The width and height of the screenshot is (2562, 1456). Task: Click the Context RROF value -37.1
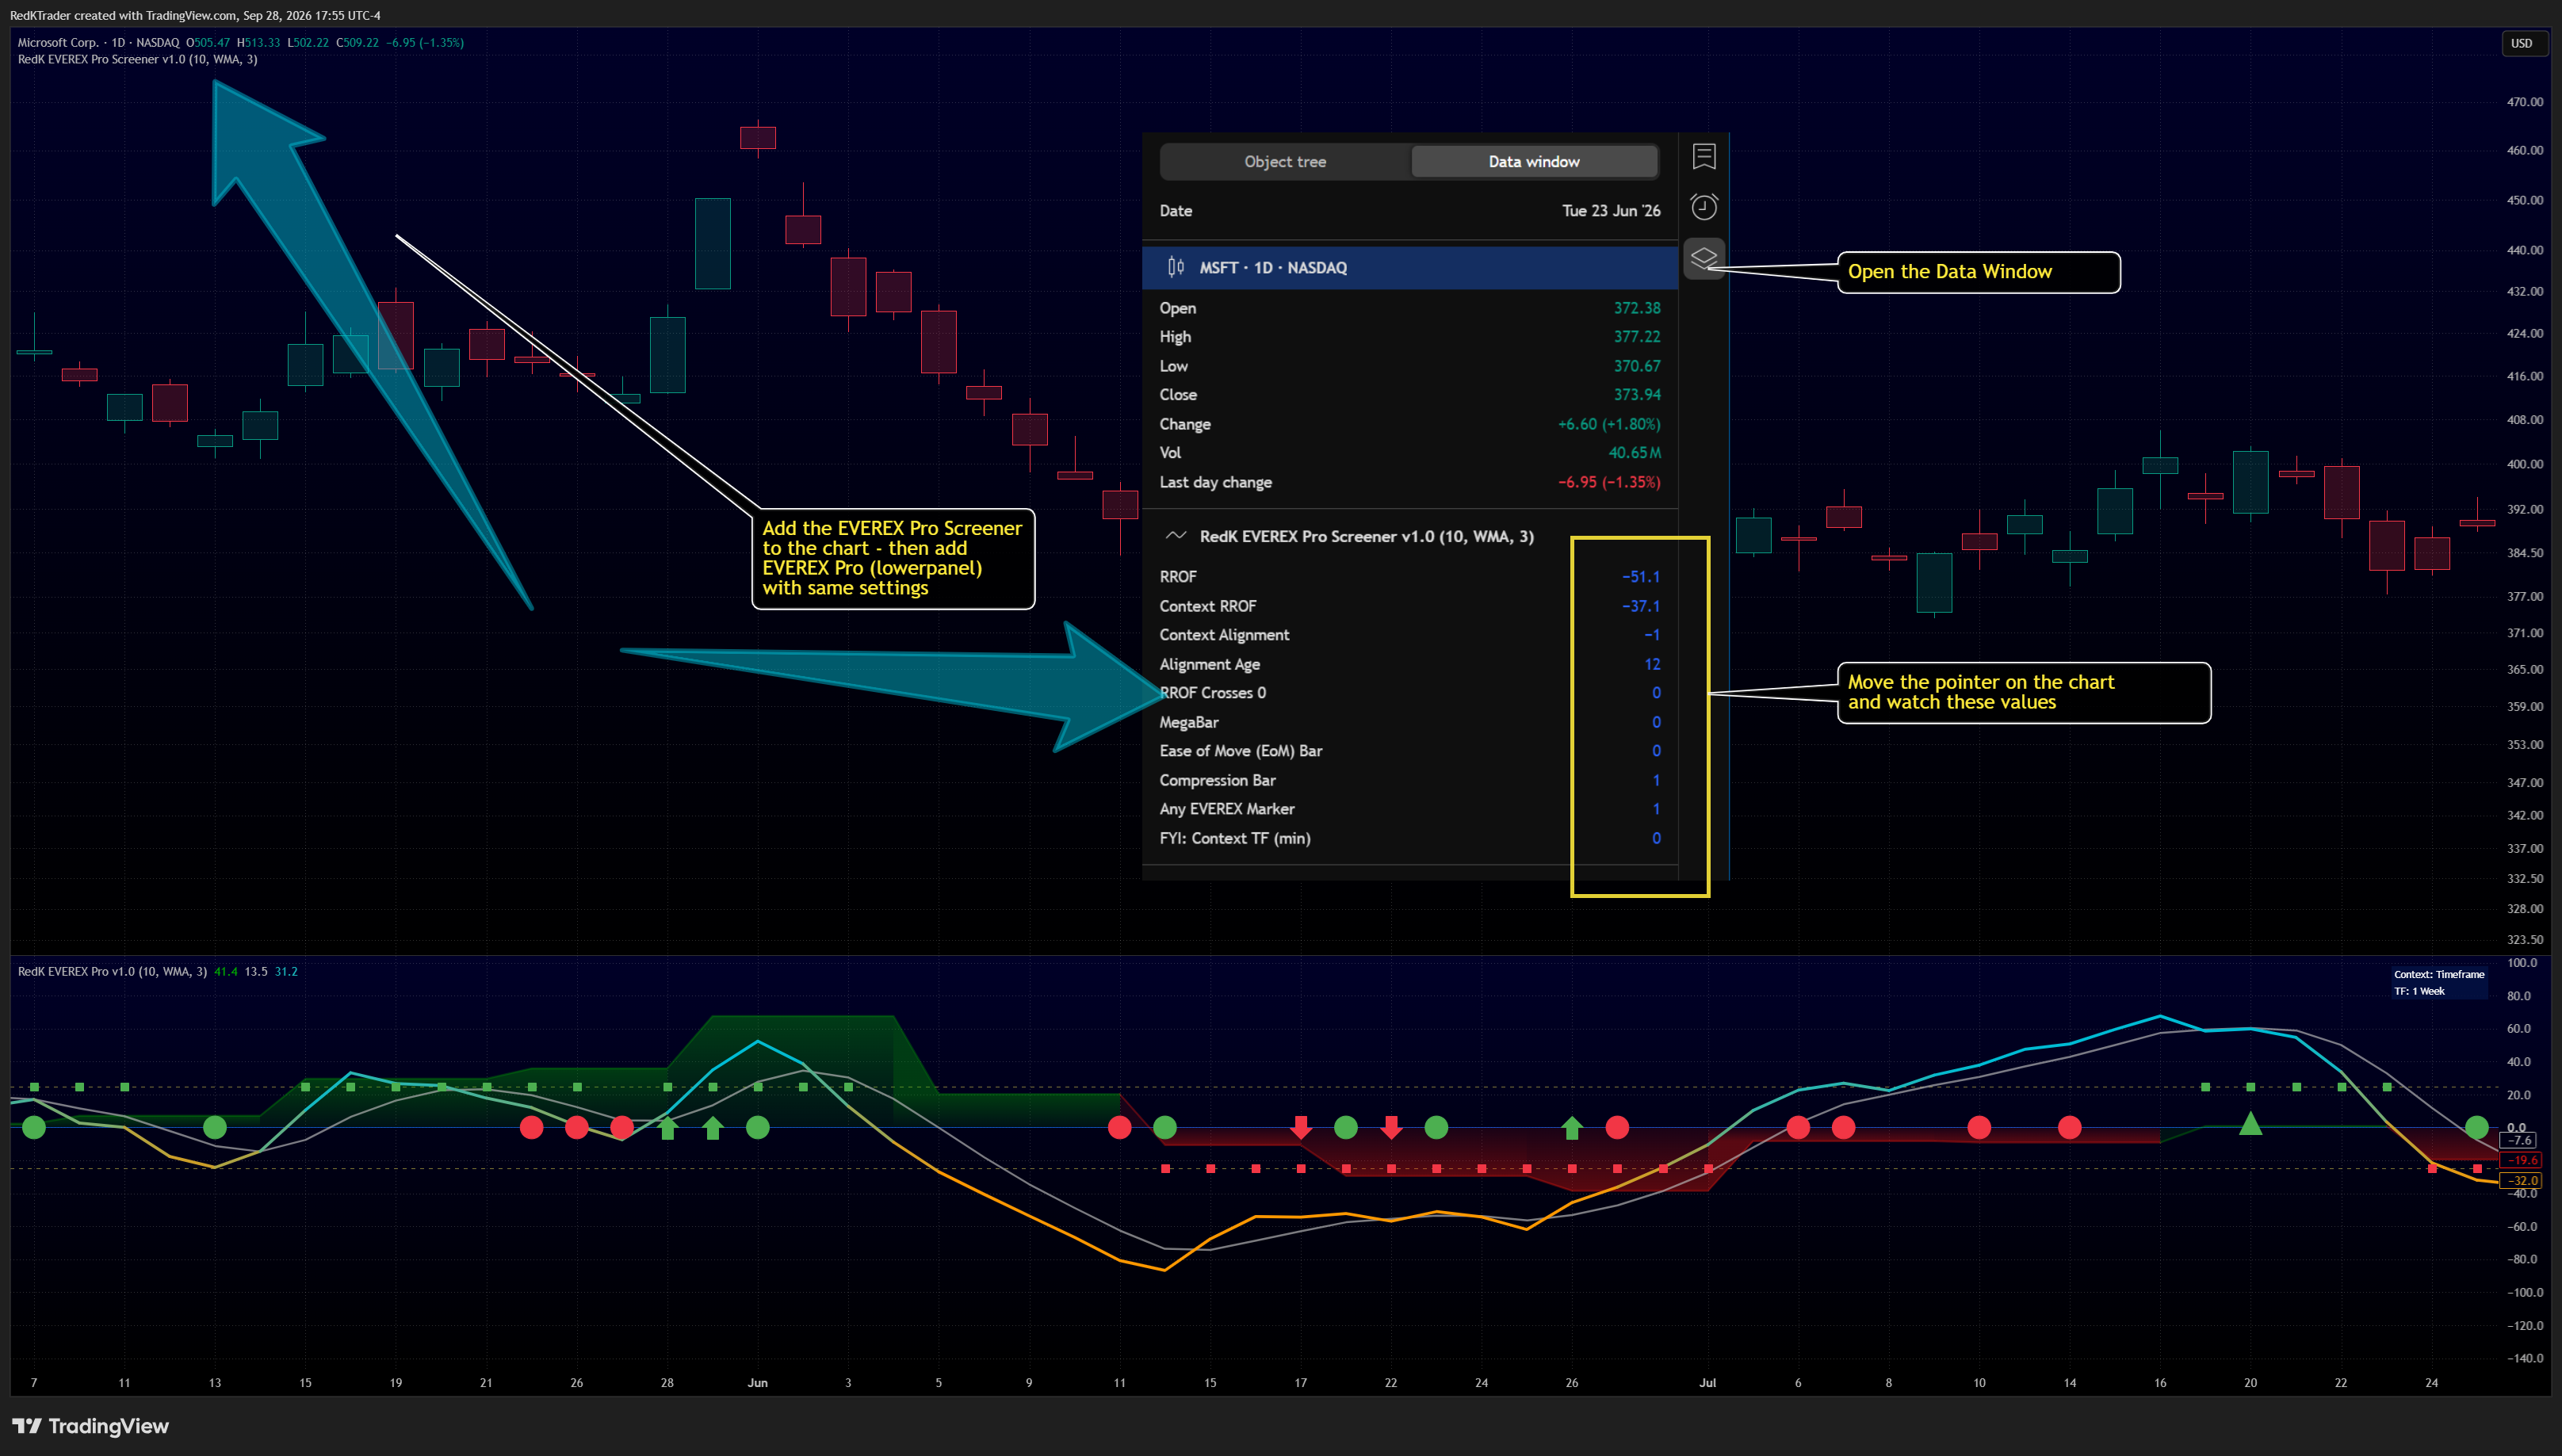(x=1641, y=606)
